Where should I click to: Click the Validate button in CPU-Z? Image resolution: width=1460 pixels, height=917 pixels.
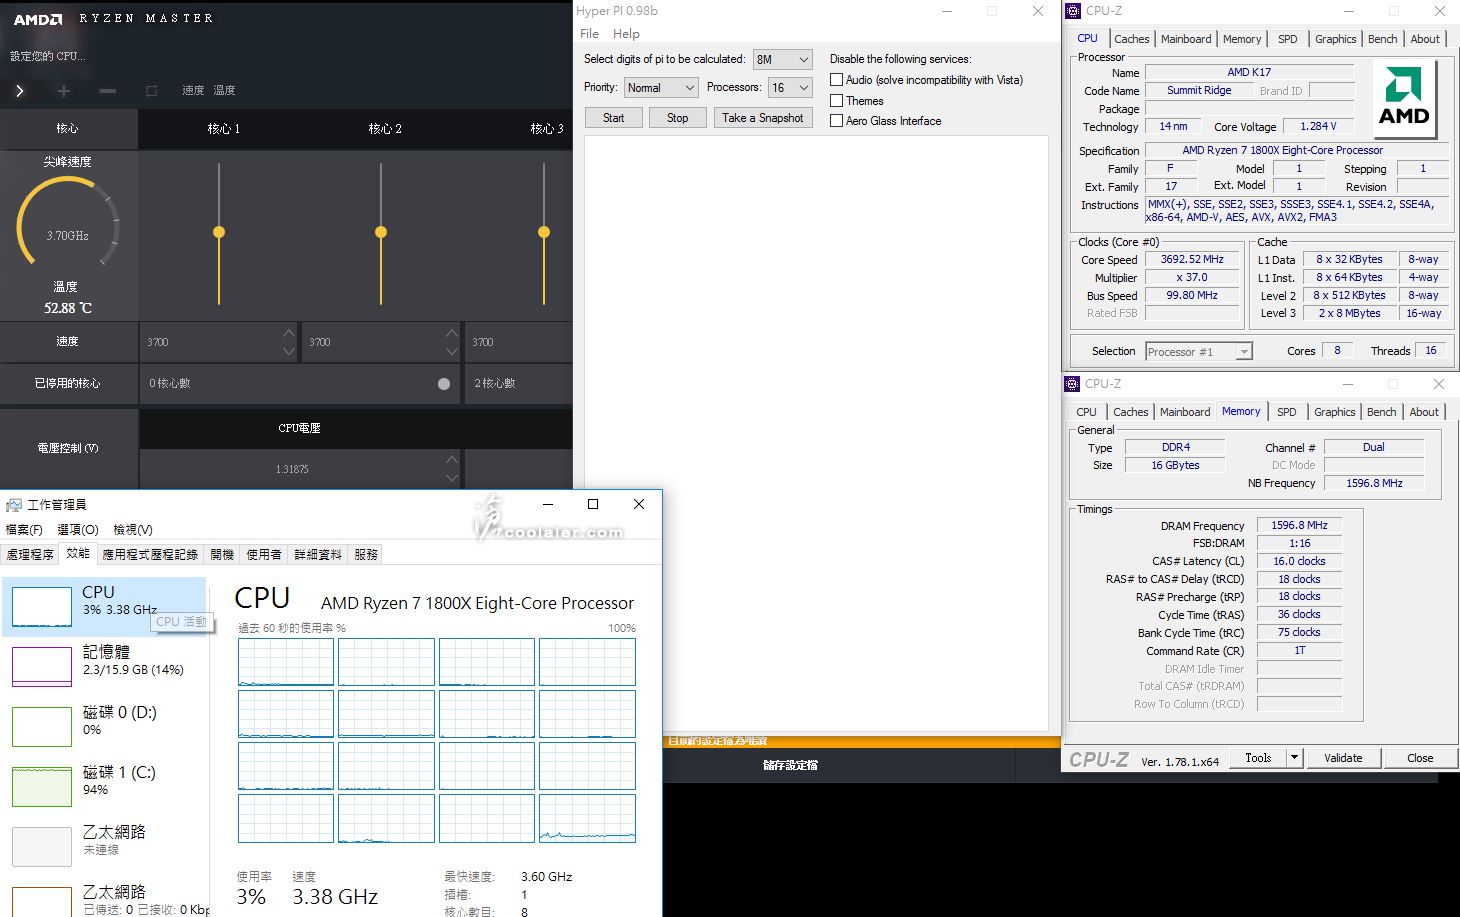click(x=1343, y=758)
